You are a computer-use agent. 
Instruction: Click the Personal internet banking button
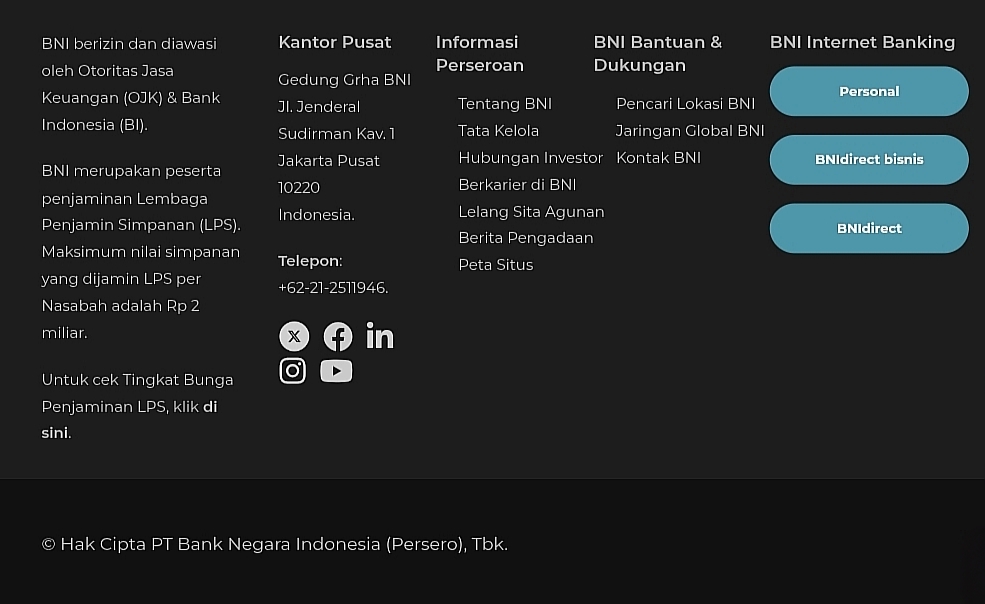coord(869,92)
